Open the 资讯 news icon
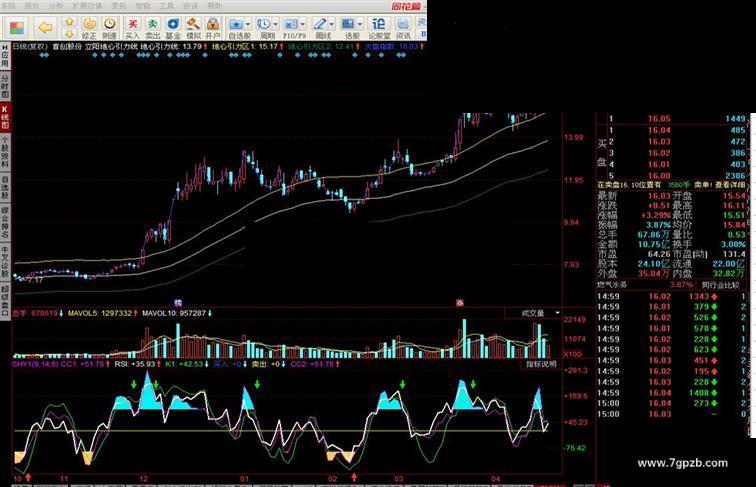The image size is (756, 487). point(403,28)
